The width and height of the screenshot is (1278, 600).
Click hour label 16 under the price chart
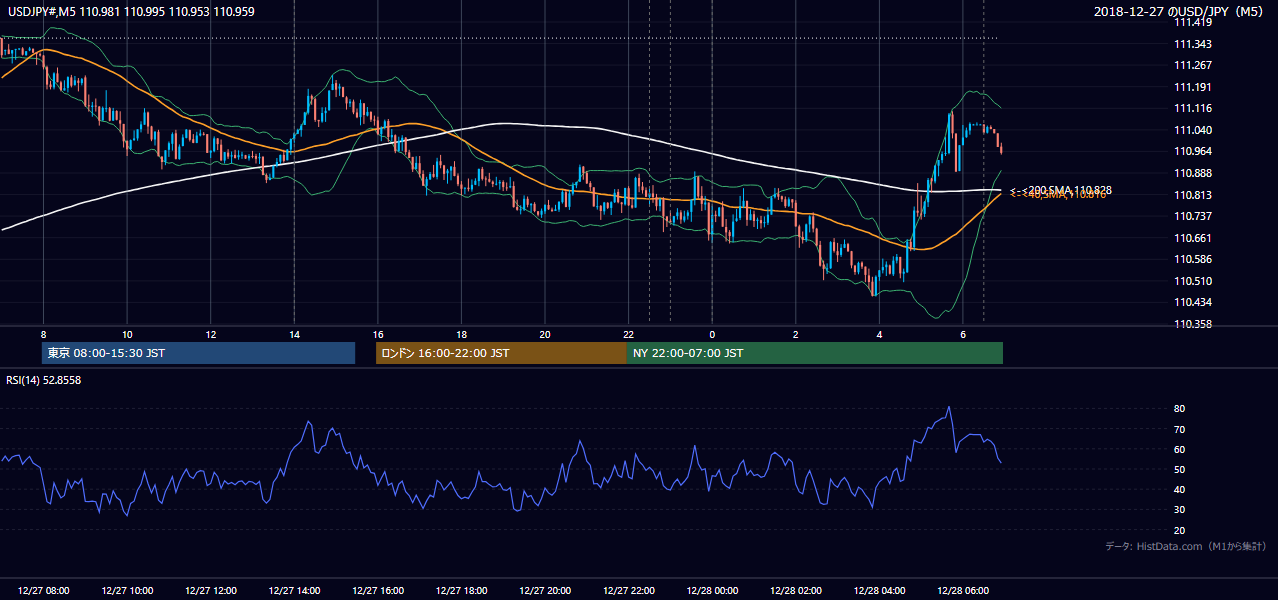click(x=378, y=334)
